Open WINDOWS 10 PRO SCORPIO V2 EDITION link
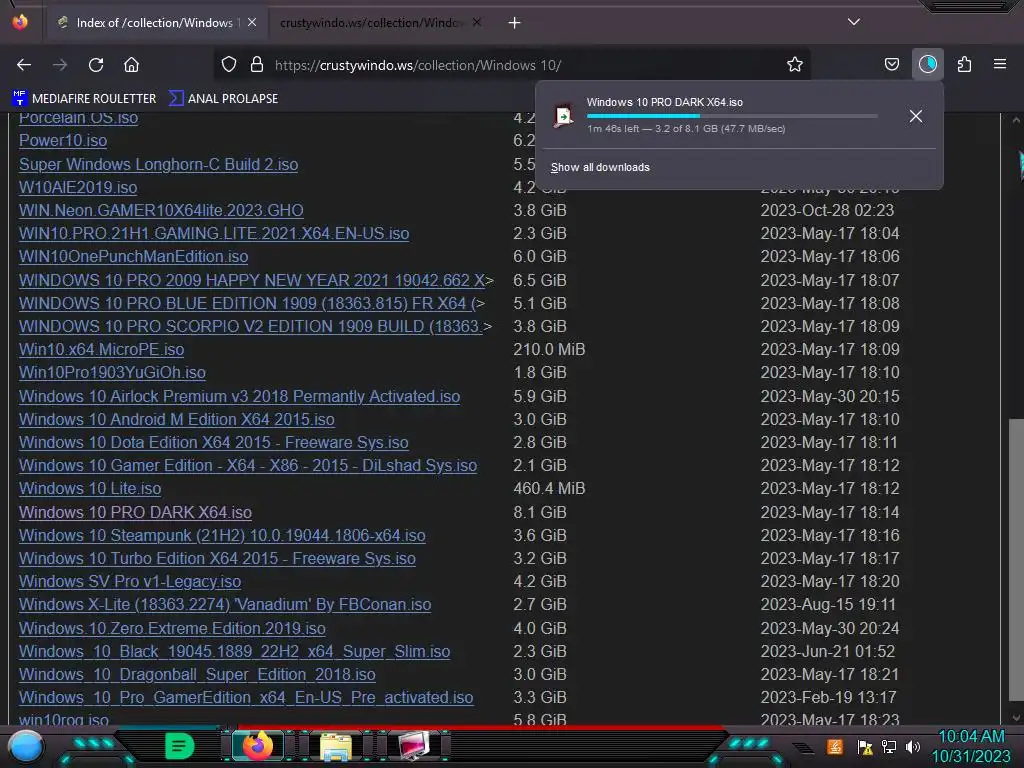Image resolution: width=1024 pixels, height=768 pixels. [x=251, y=326]
